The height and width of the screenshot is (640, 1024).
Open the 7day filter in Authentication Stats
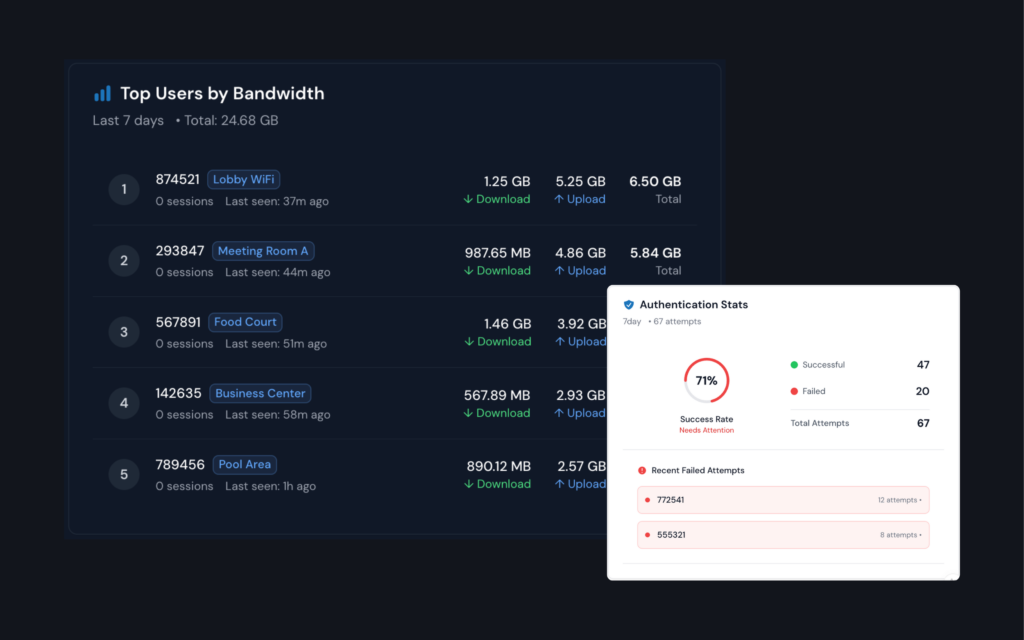click(632, 321)
